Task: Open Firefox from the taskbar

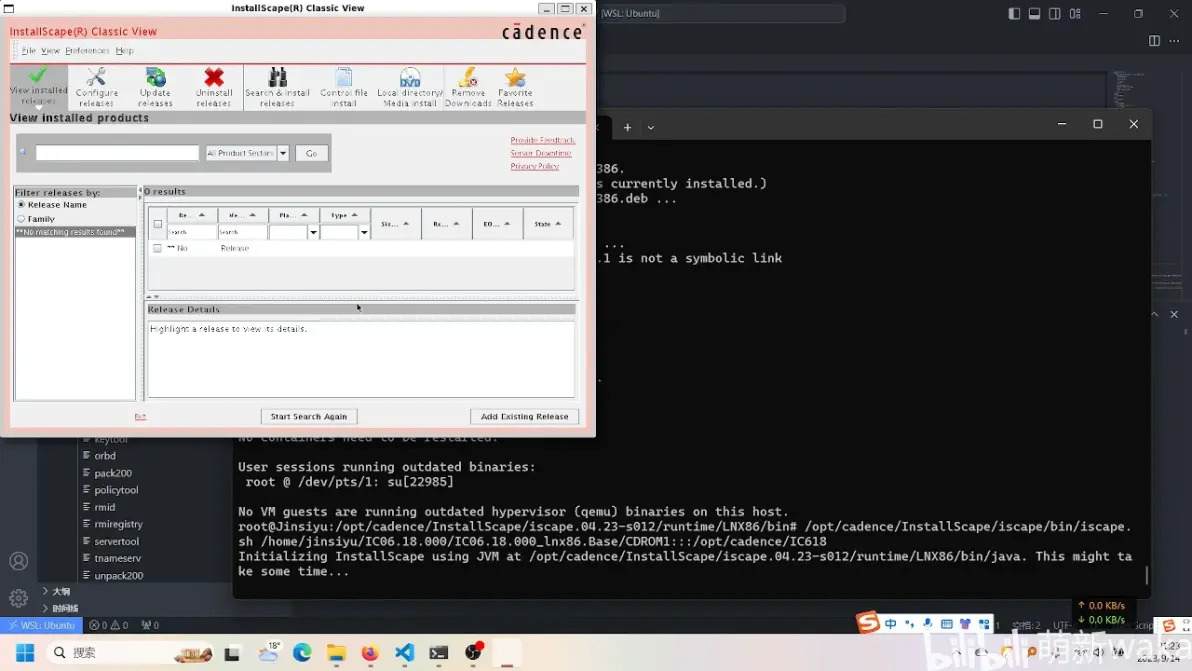Action: [x=370, y=653]
